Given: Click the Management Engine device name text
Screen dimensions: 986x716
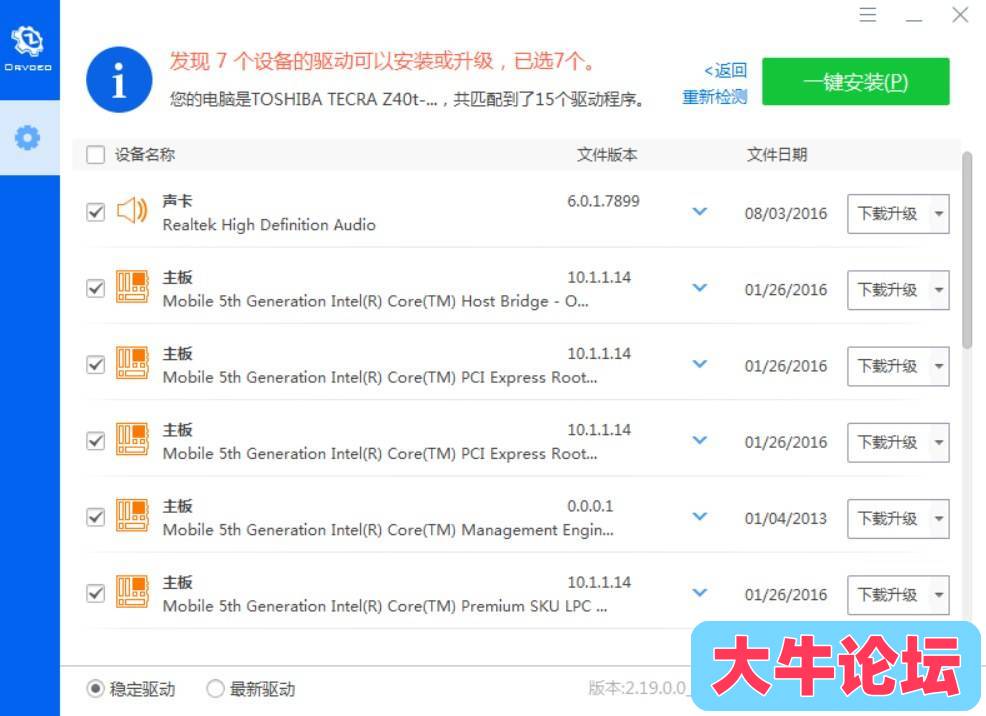Looking at the screenshot, I should tap(388, 530).
